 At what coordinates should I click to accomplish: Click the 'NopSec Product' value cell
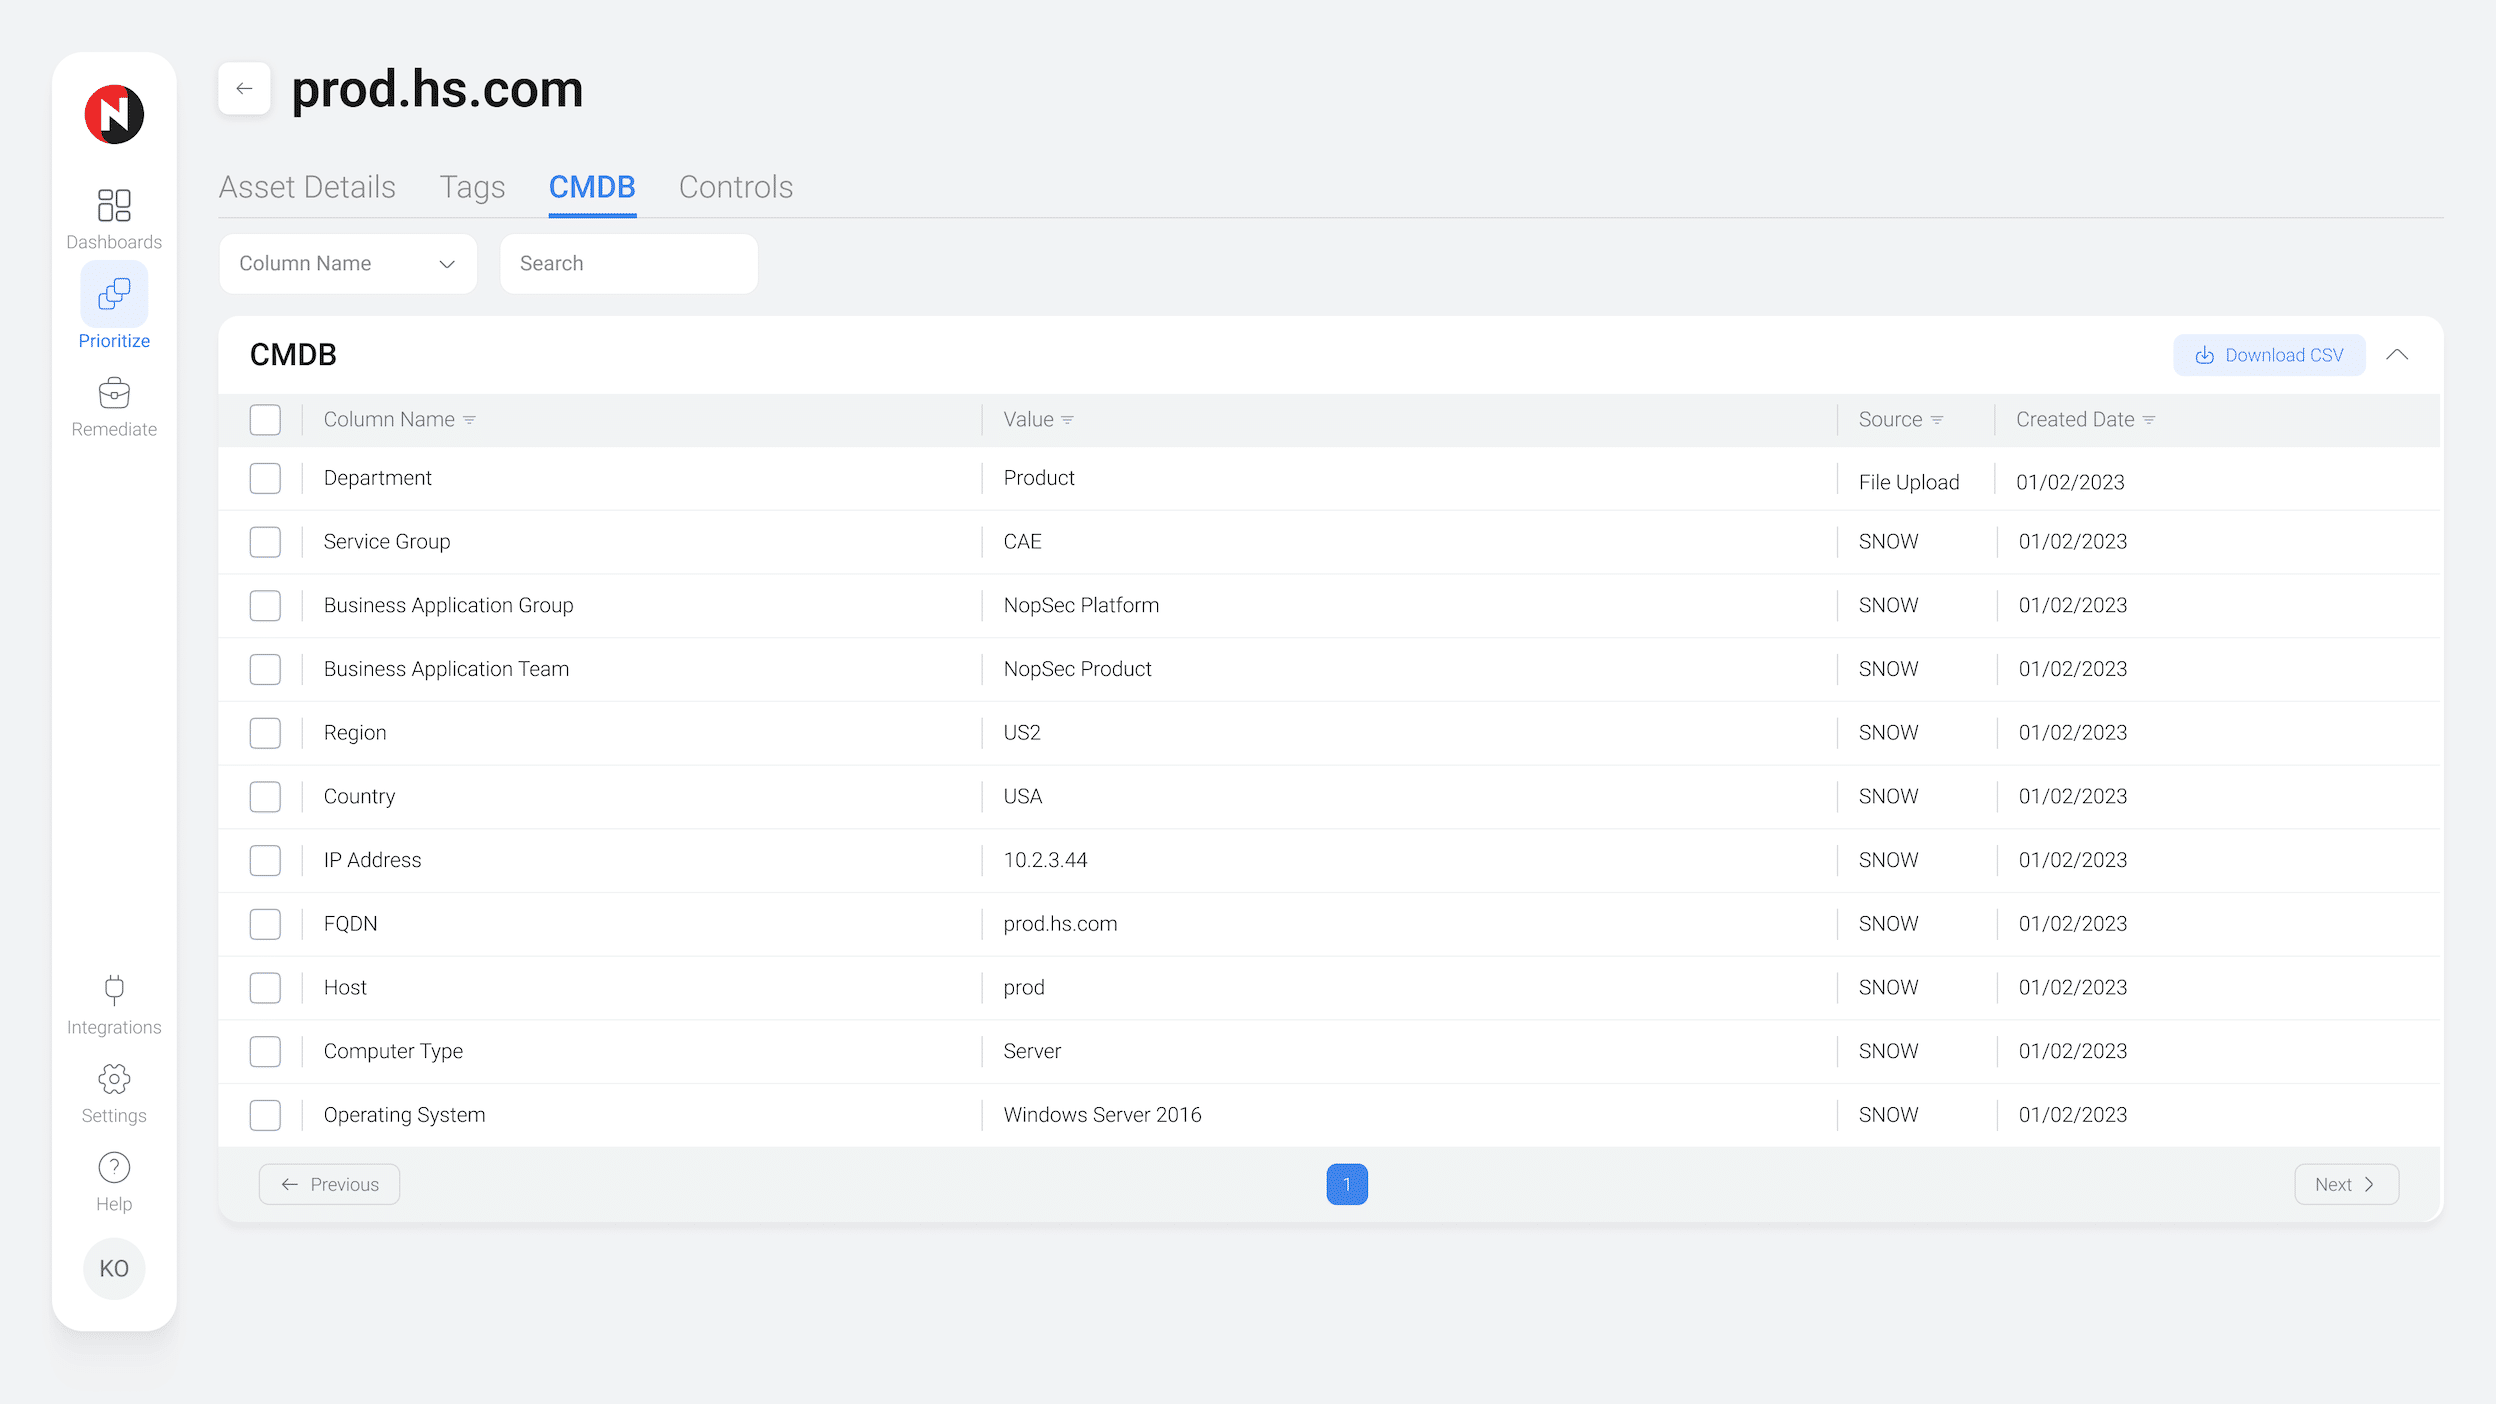click(1077, 669)
